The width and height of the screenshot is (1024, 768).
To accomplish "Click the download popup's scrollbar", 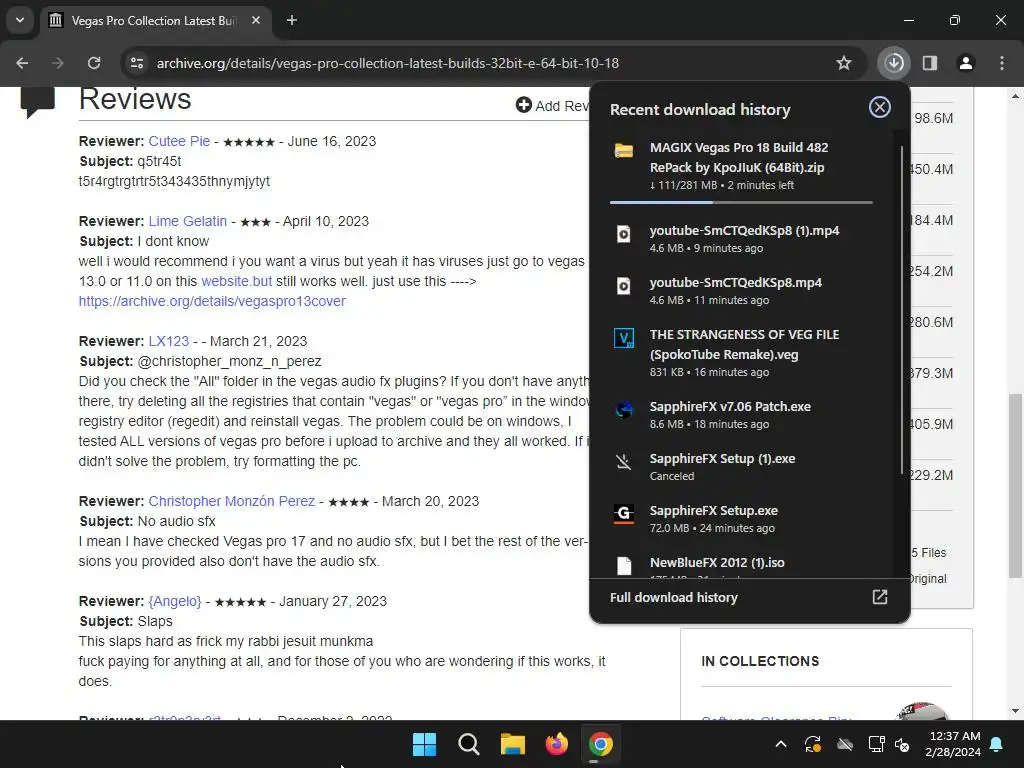I will click(902, 310).
